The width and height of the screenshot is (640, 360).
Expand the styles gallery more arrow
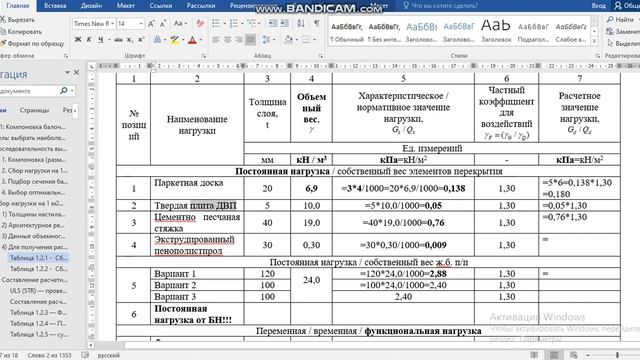(595, 41)
